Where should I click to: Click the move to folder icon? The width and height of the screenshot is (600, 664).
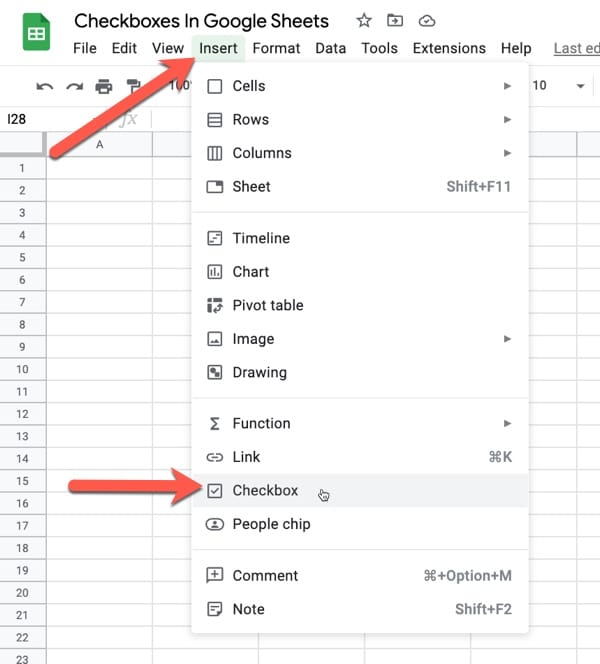click(x=395, y=20)
